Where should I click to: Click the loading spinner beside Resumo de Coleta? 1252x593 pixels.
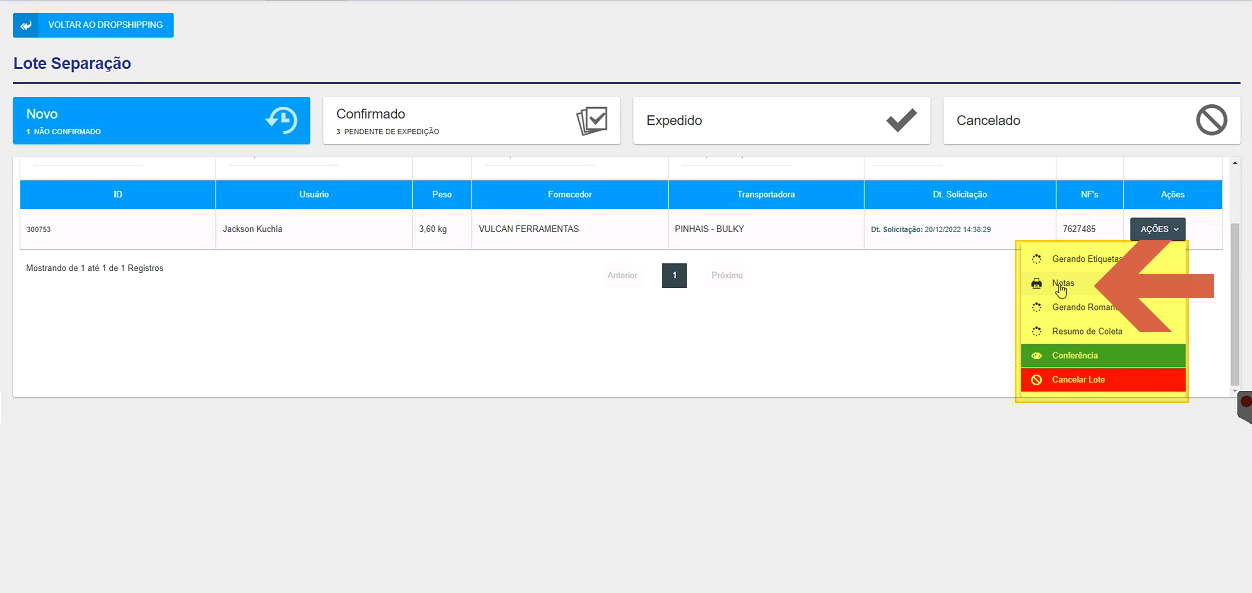point(1036,331)
